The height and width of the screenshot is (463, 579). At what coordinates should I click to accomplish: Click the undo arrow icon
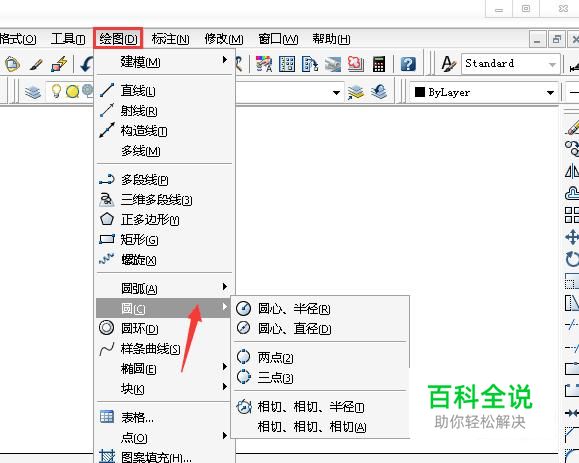pyautogui.click(x=86, y=64)
